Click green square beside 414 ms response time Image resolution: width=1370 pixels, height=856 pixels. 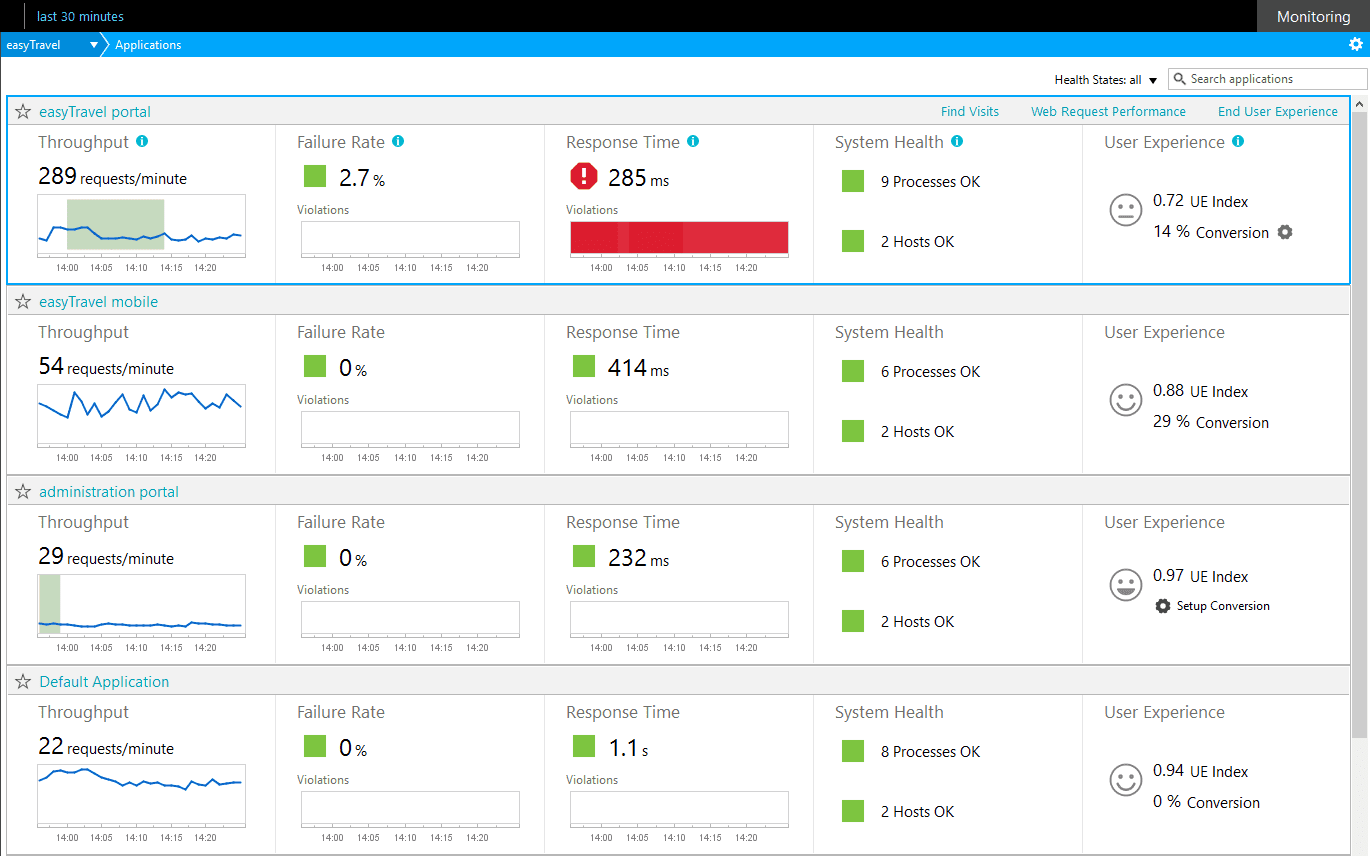(x=584, y=366)
